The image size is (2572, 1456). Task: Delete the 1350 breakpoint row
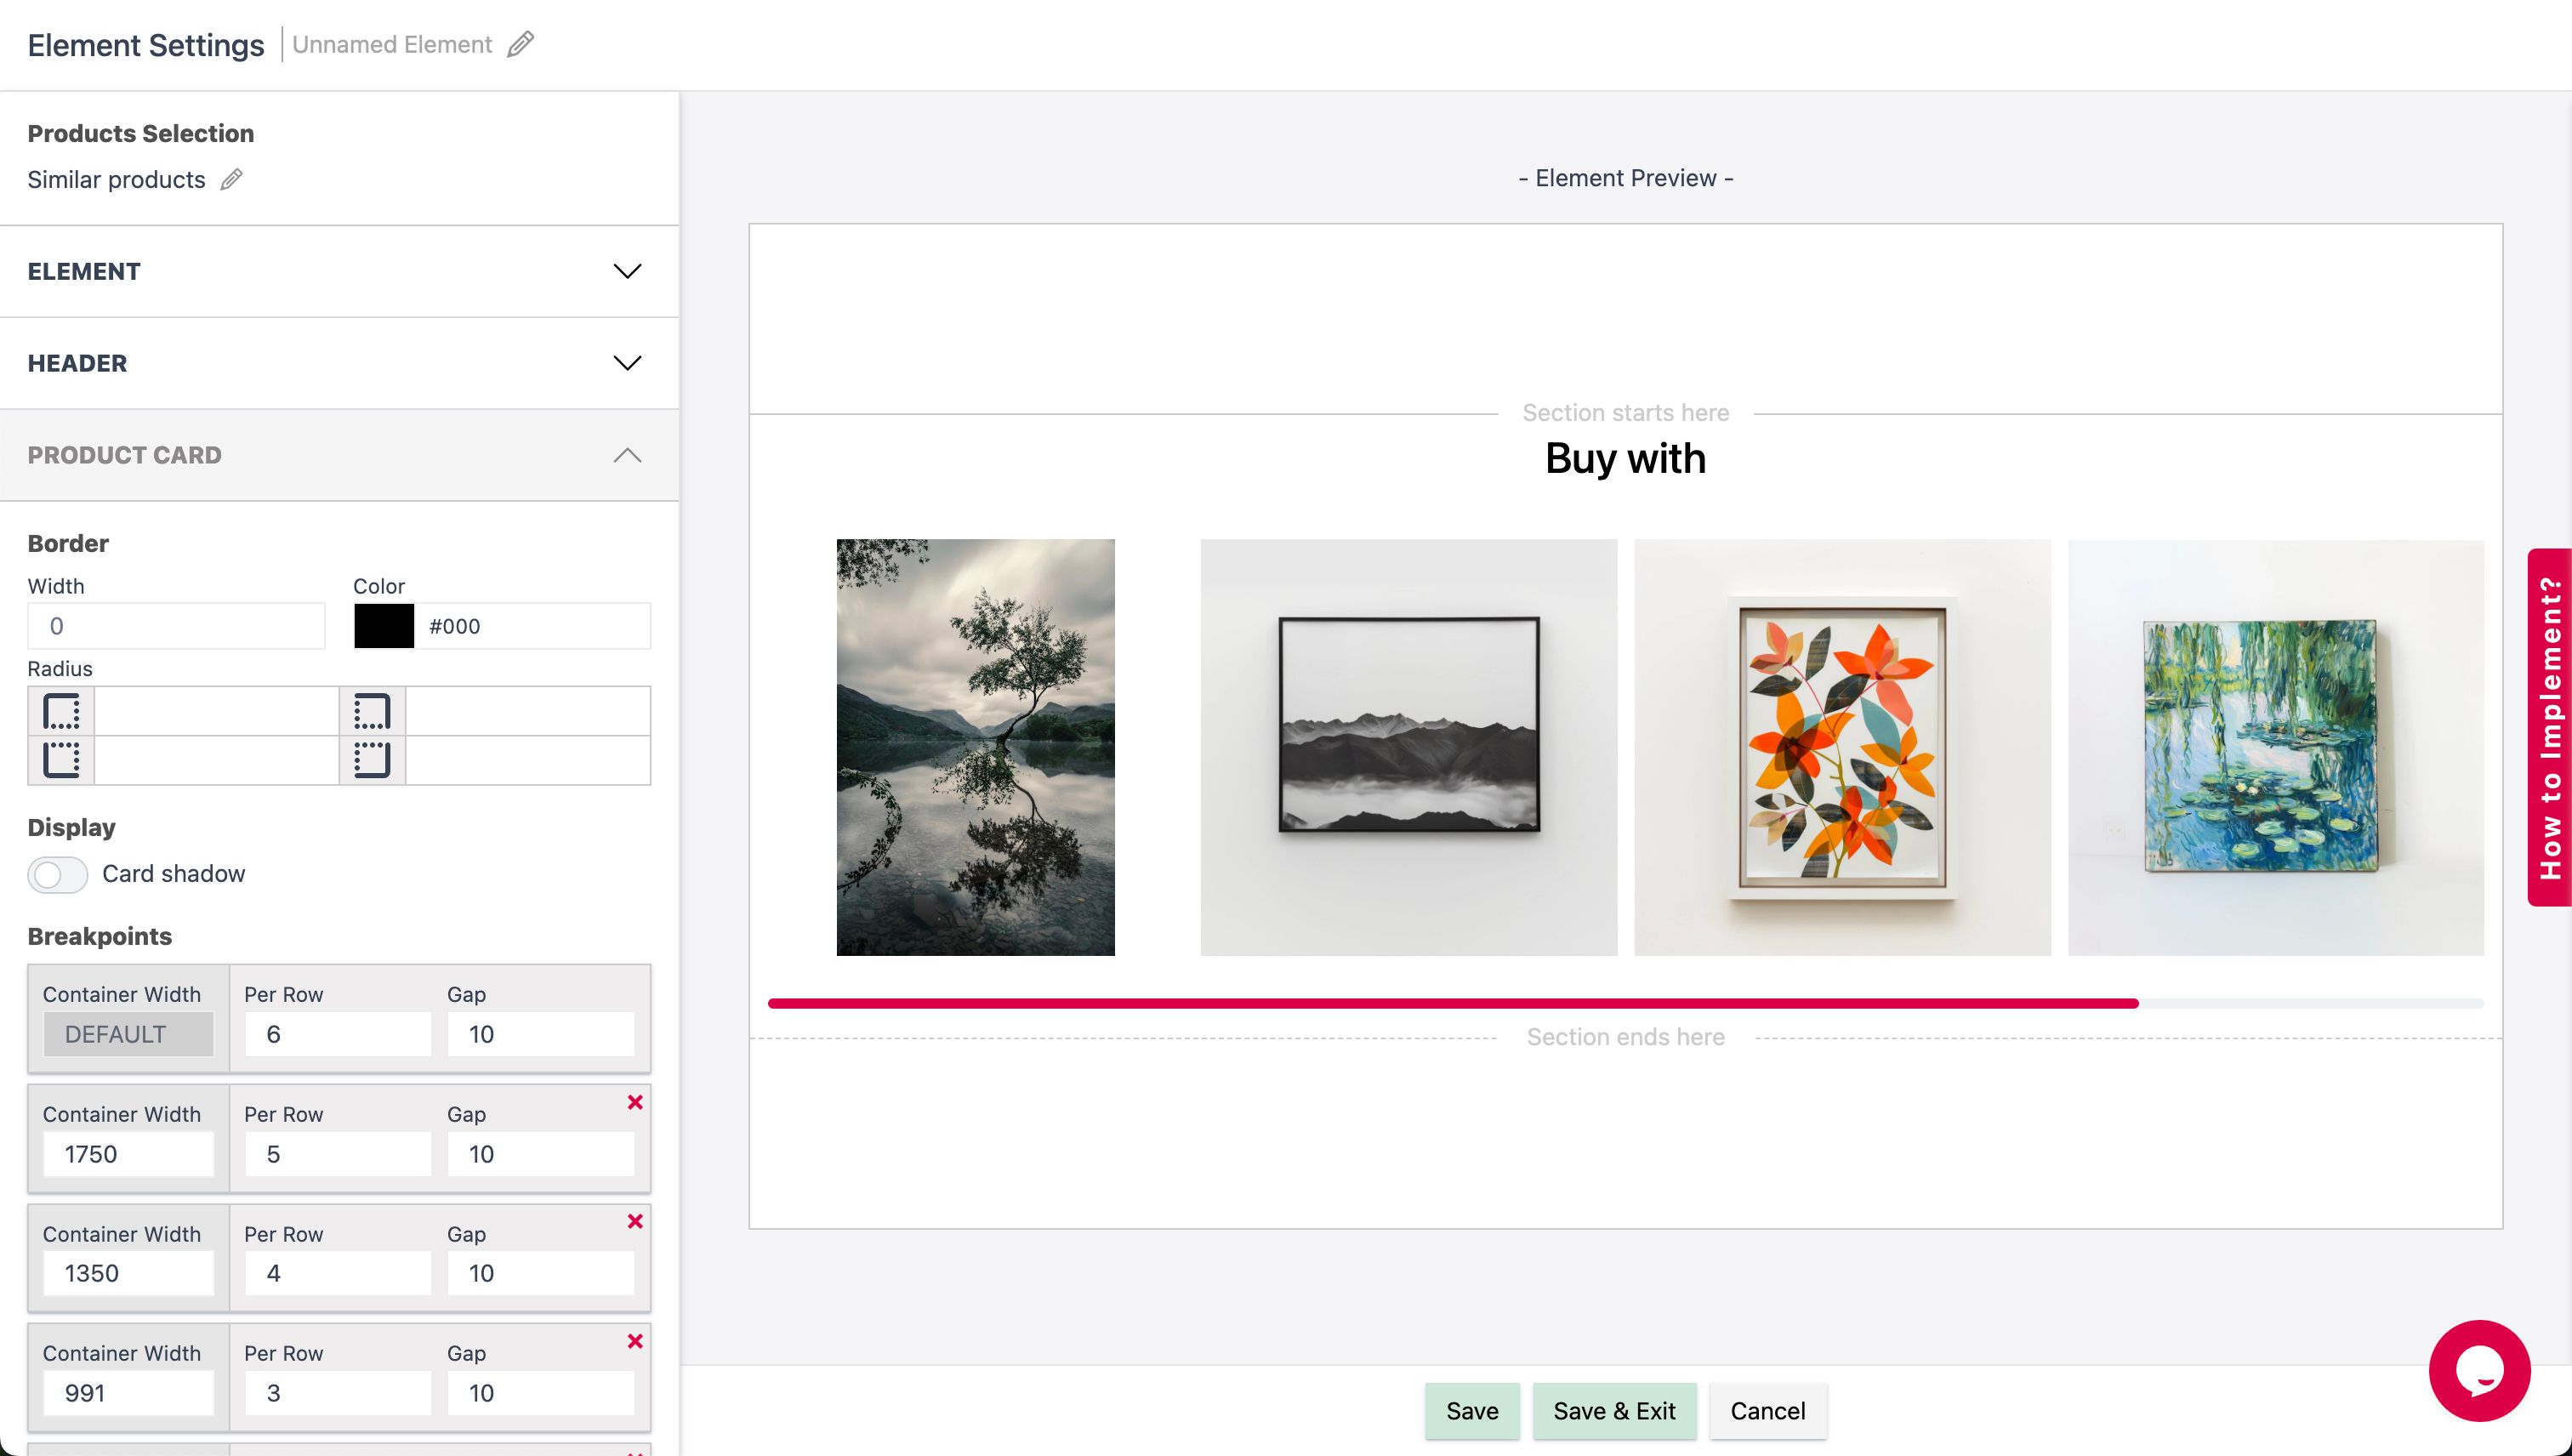coord(635,1221)
